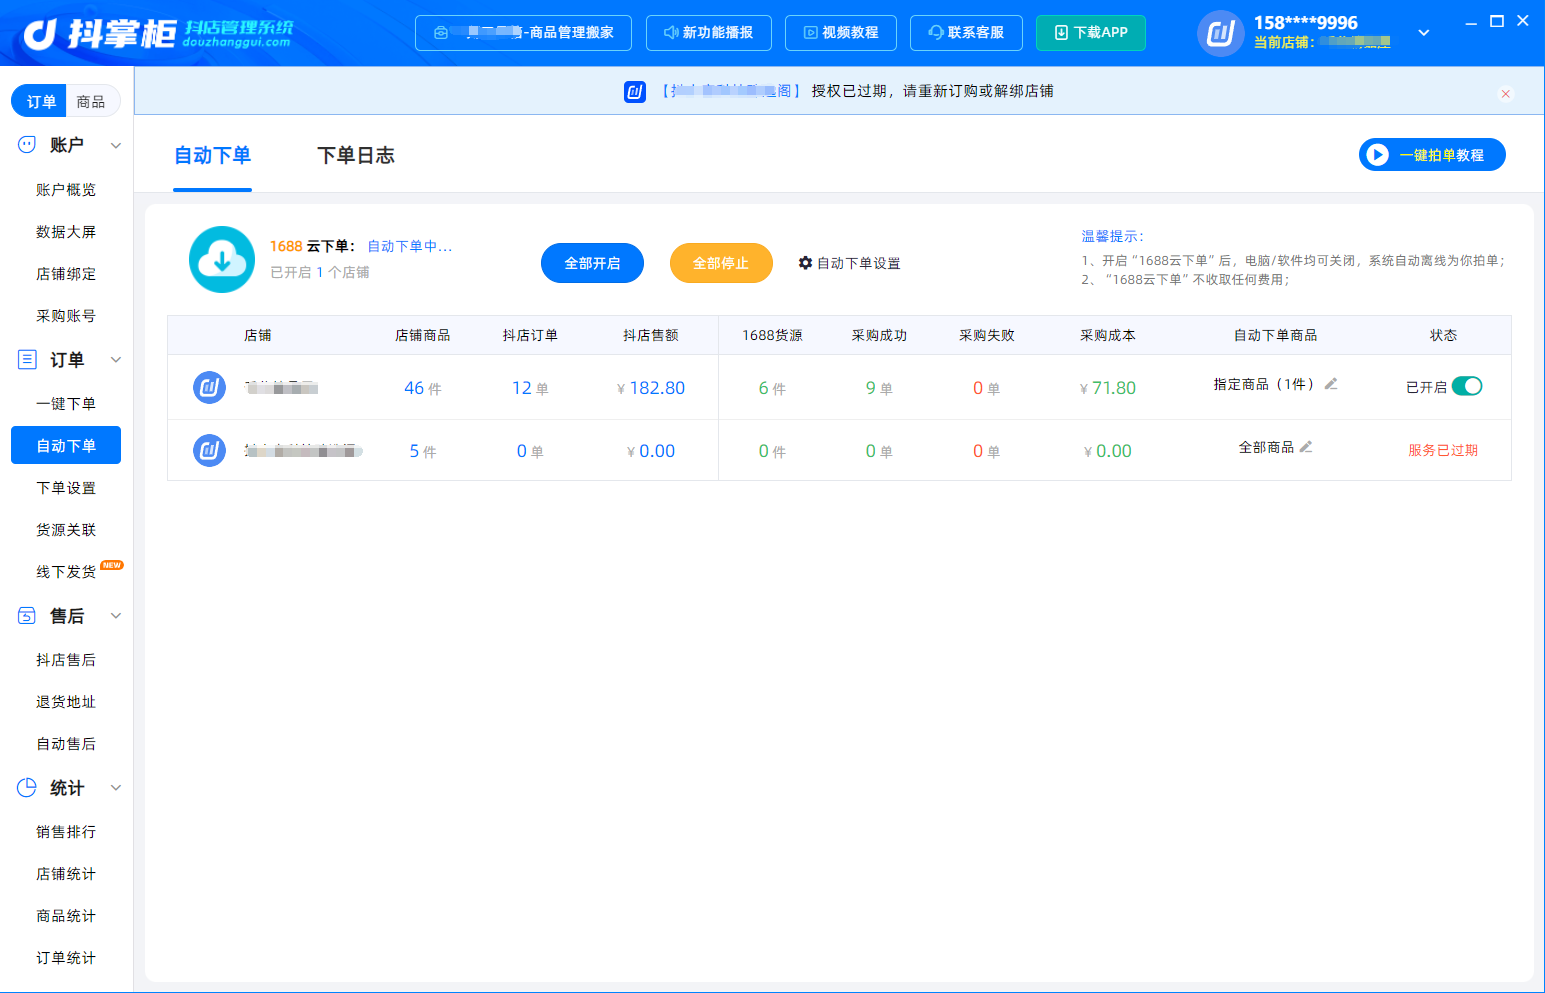Screen dimensions: 1545x993
Task: Click the gear icon for 自动下单设置
Action: pyautogui.click(x=805, y=263)
